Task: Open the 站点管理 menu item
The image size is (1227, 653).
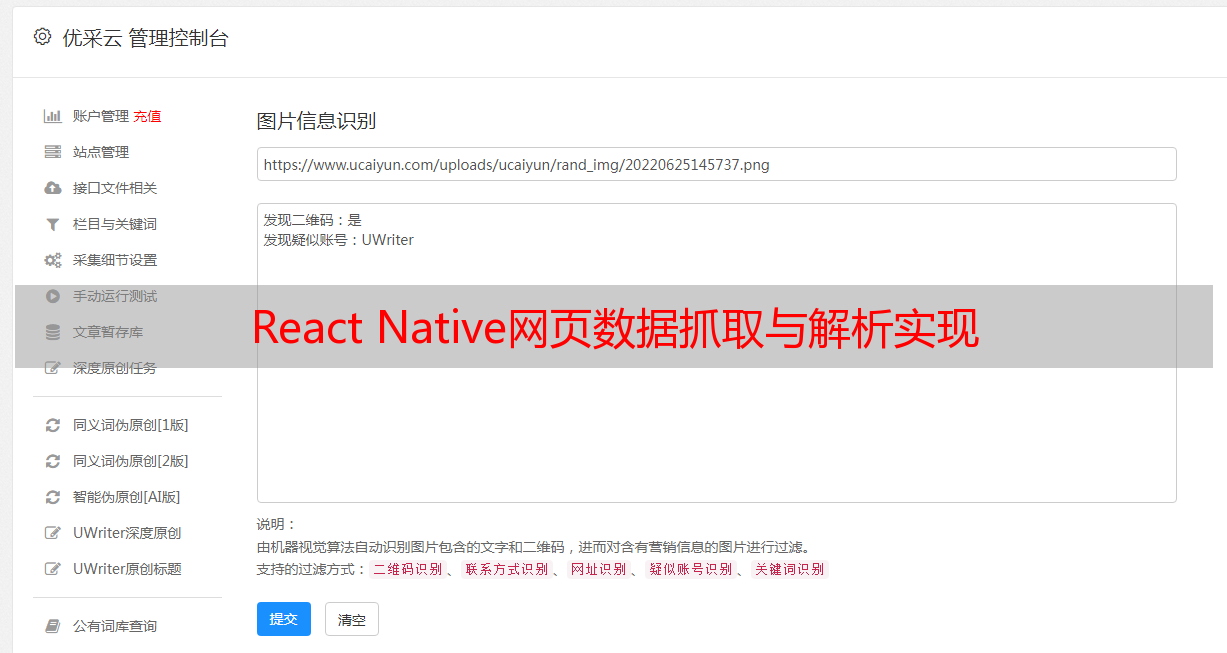Action: click(101, 152)
